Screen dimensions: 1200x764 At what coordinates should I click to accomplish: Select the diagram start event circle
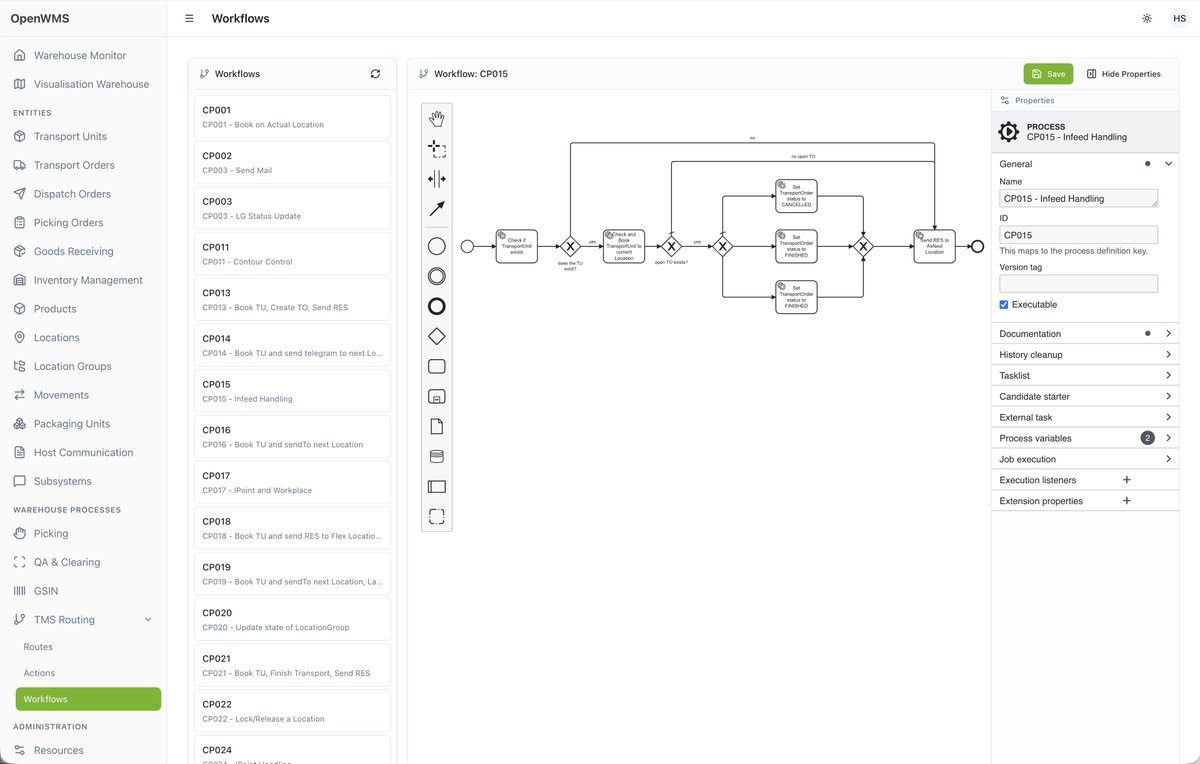point(467,246)
